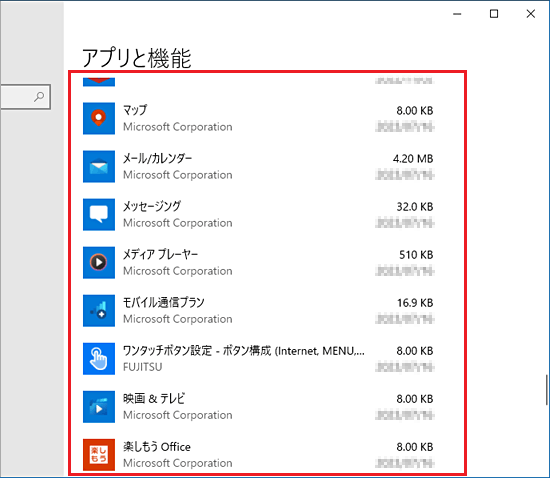Click the 楽しもう Office app icon
Image resolution: width=550 pixels, height=478 pixels.
coord(99,455)
